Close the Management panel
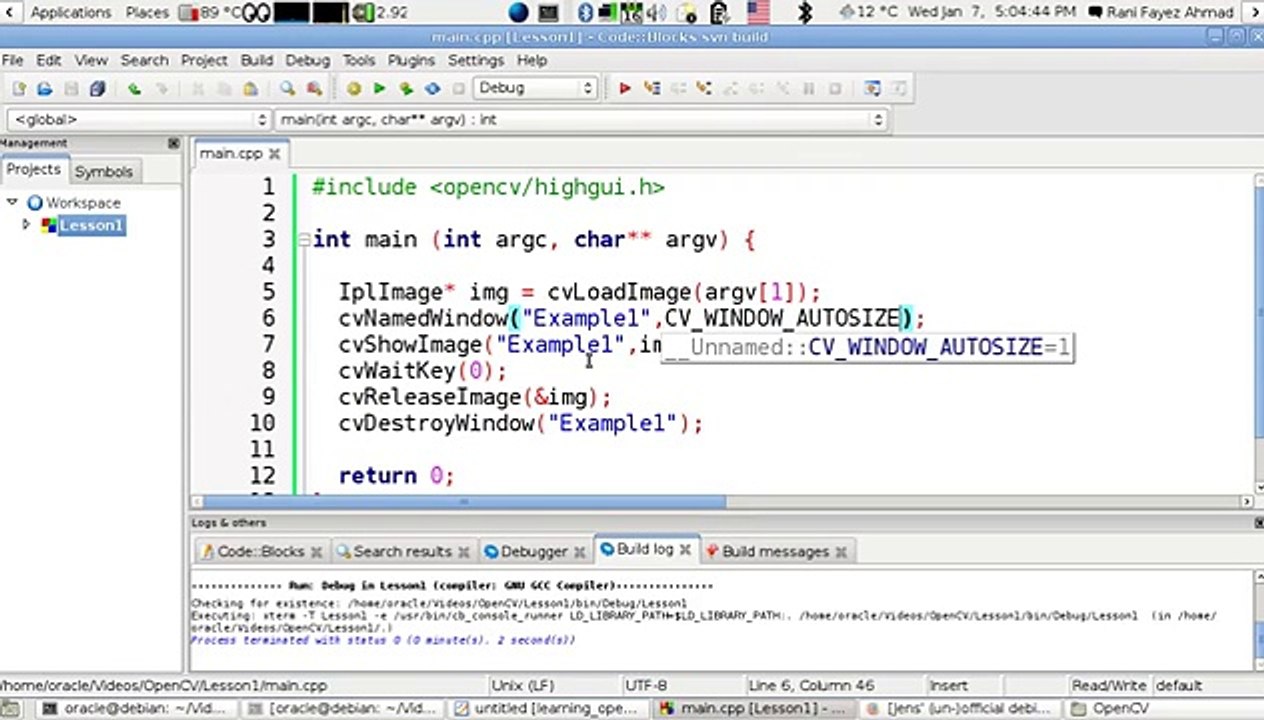This screenshot has height=720, width=1264. [174, 144]
